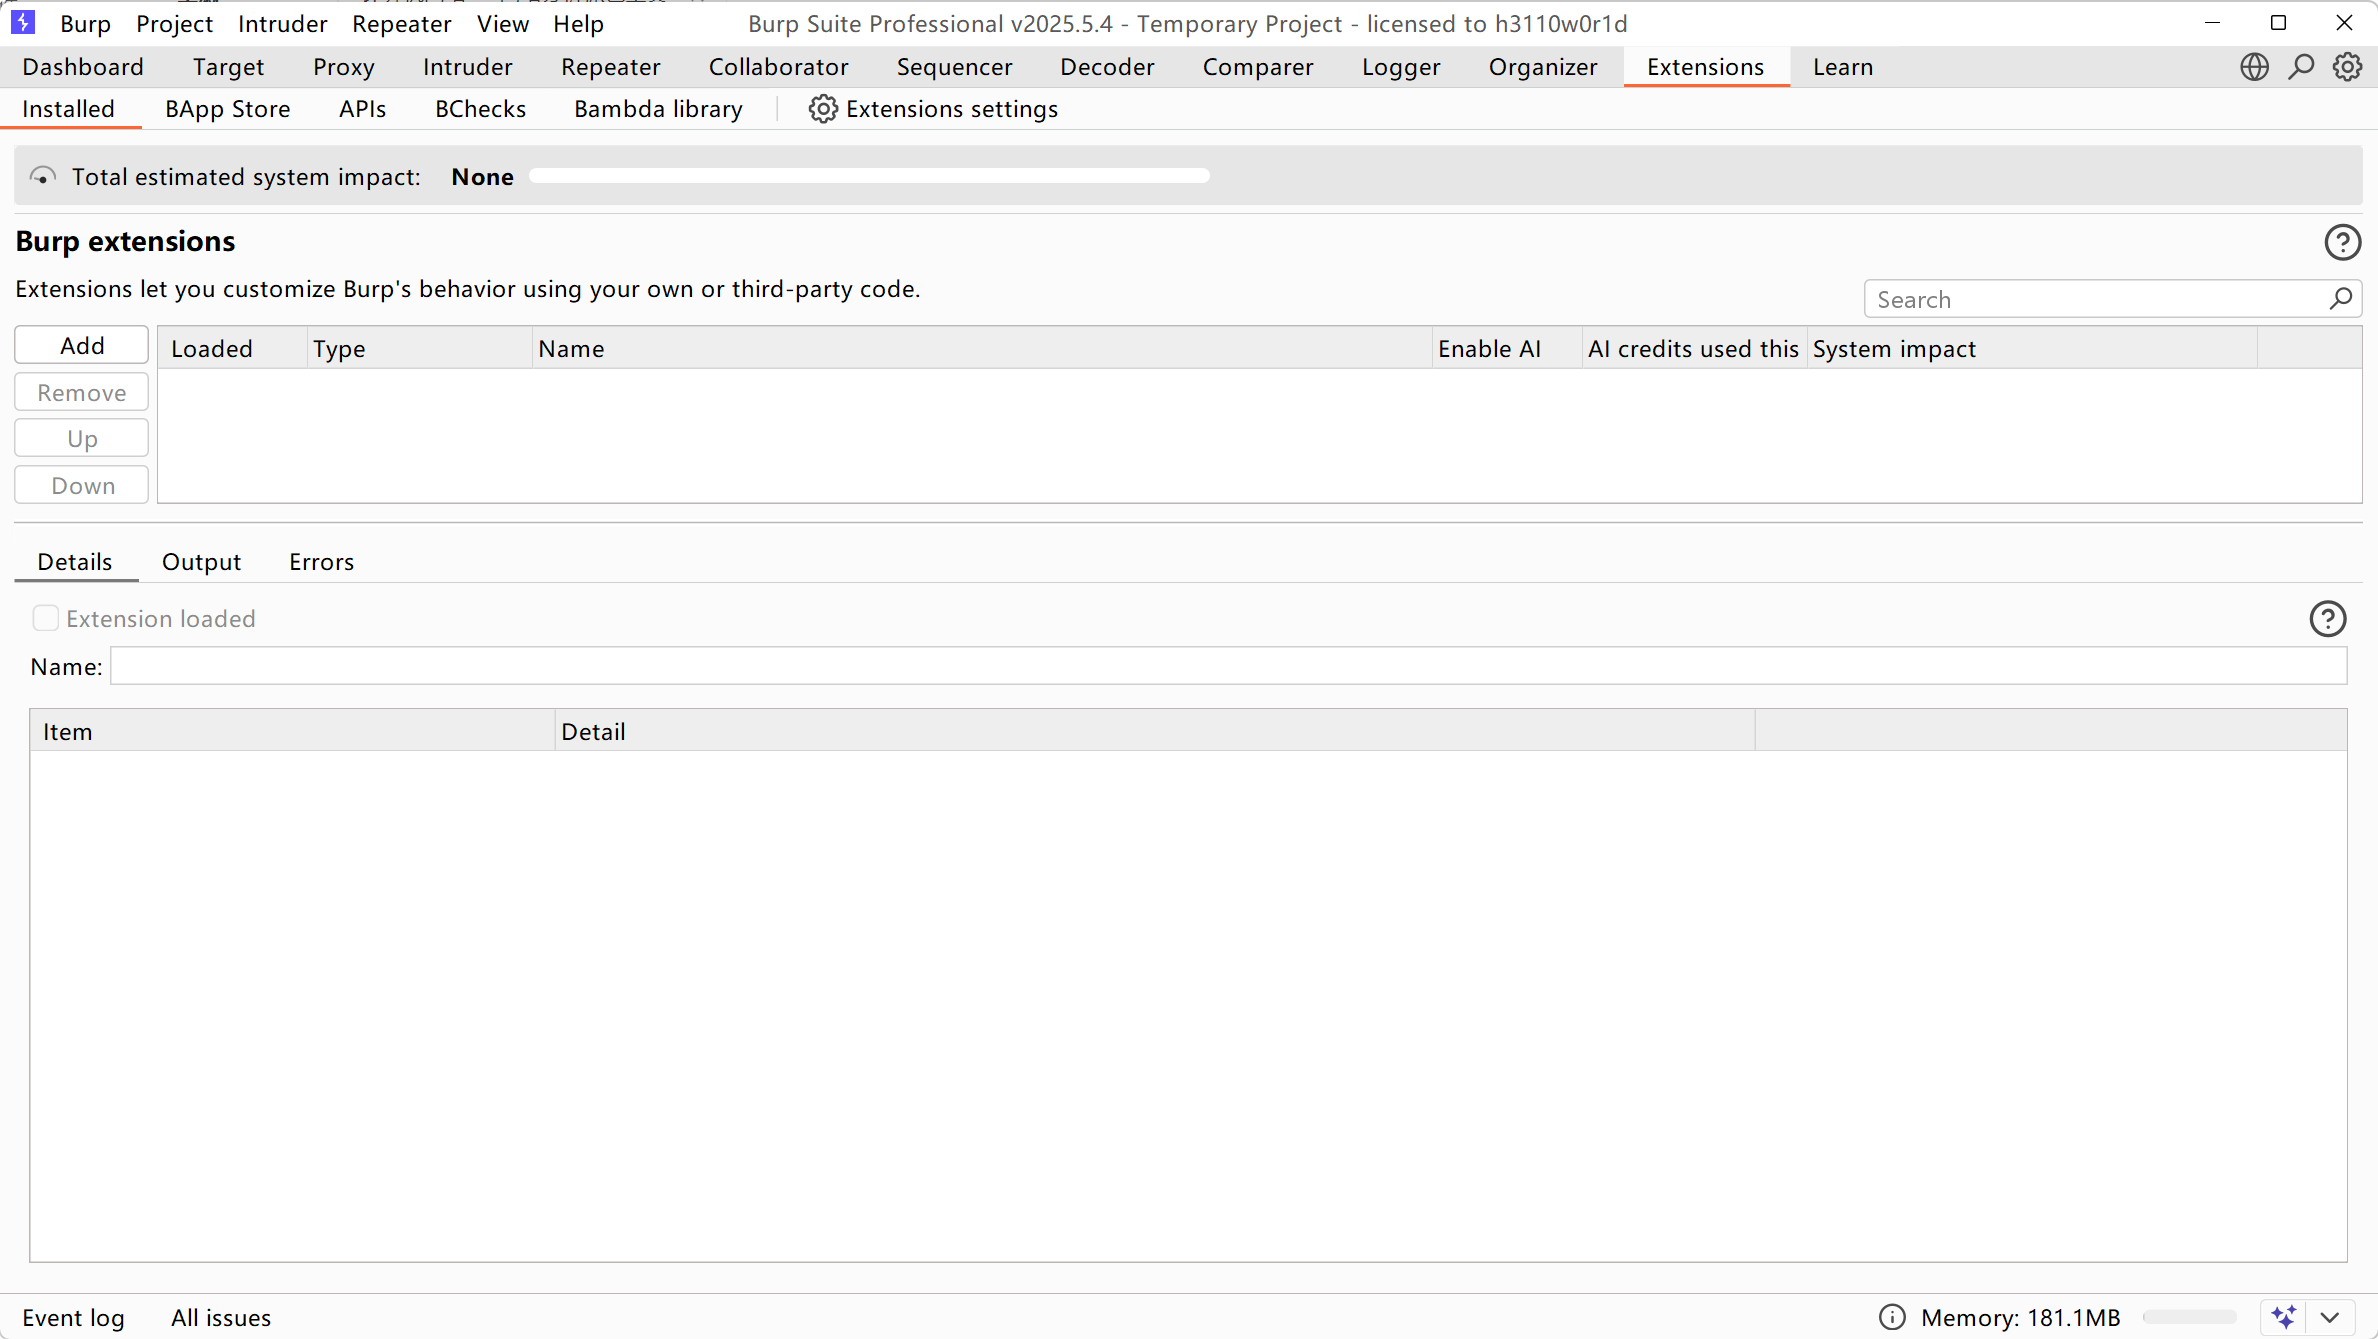Viewport: 2378px width, 1339px height.
Task: Click the system impact gauge icon
Action: 42,177
